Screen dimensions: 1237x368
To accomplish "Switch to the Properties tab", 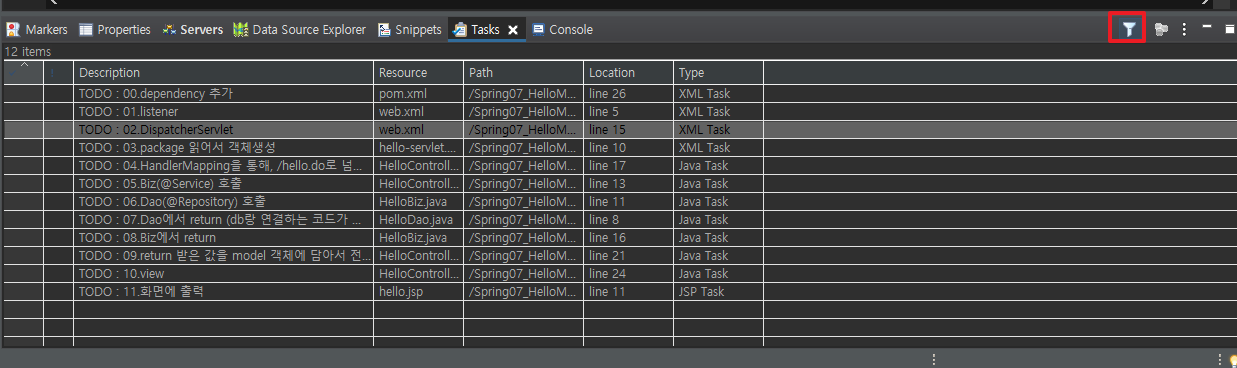I will coord(115,30).
